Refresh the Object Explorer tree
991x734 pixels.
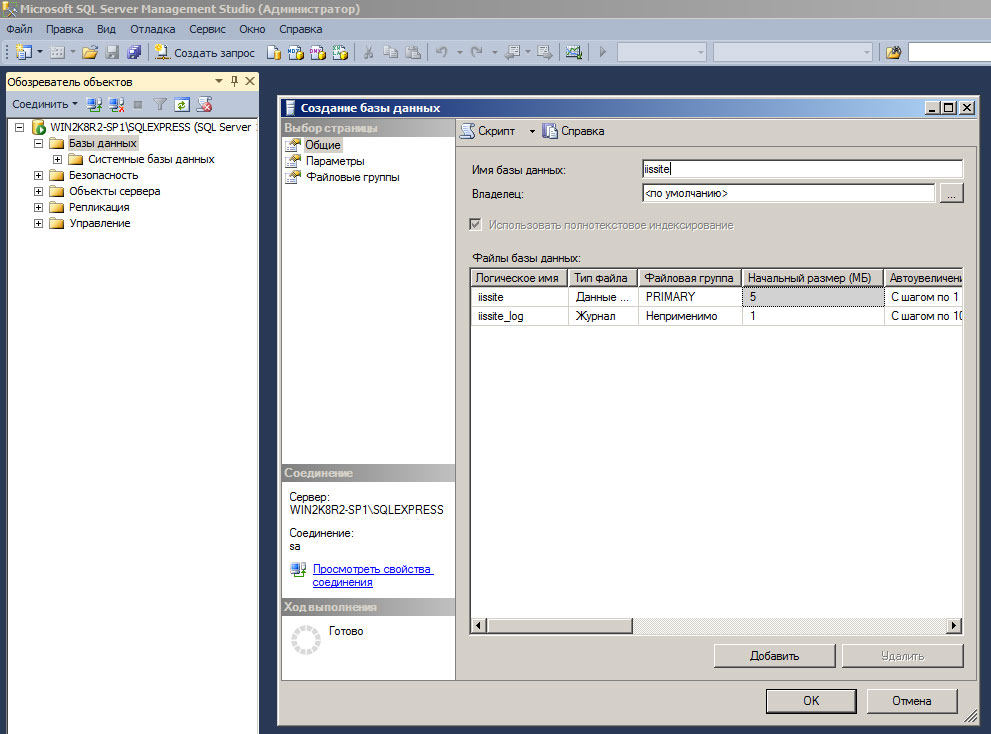181,104
